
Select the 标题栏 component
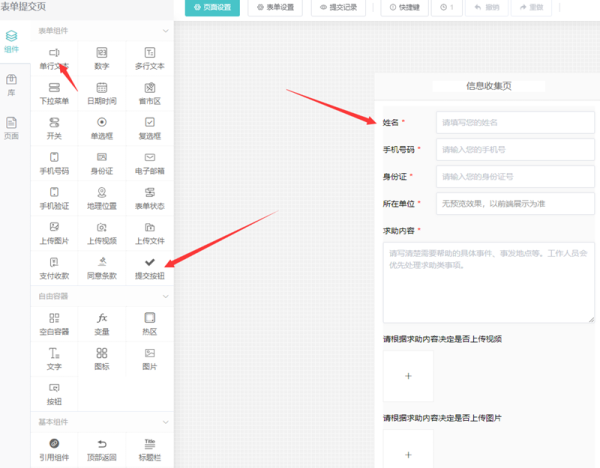coord(150,450)
